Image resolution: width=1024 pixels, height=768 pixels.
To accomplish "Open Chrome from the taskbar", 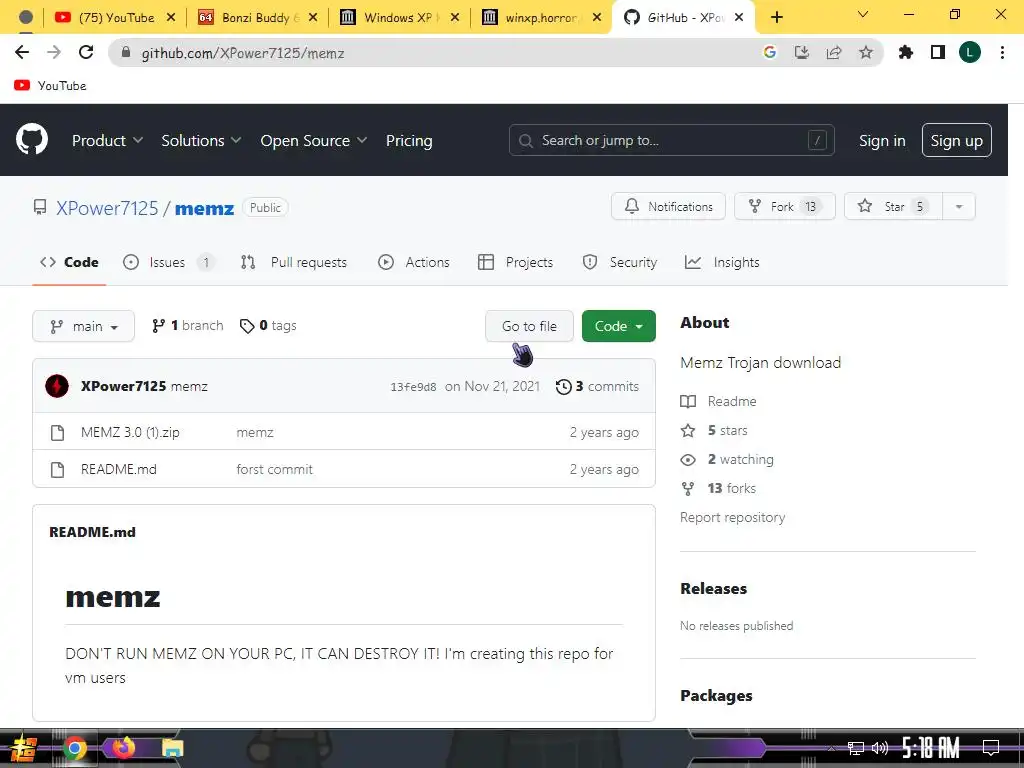I will (x=74, y=748).
